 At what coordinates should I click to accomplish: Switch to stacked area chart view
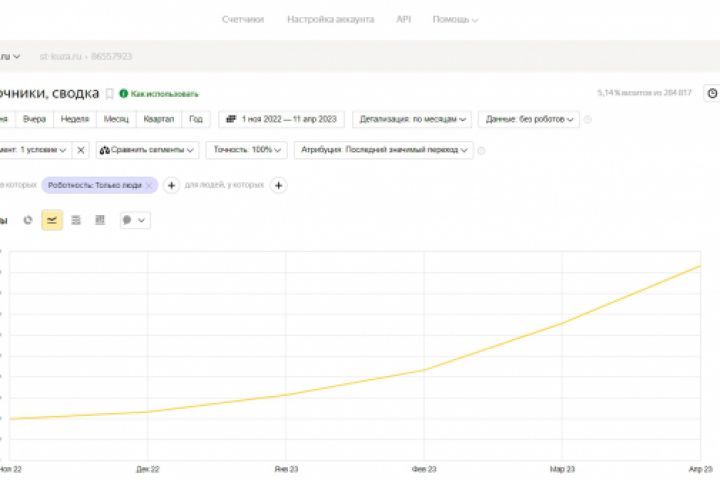click(76, 220)
